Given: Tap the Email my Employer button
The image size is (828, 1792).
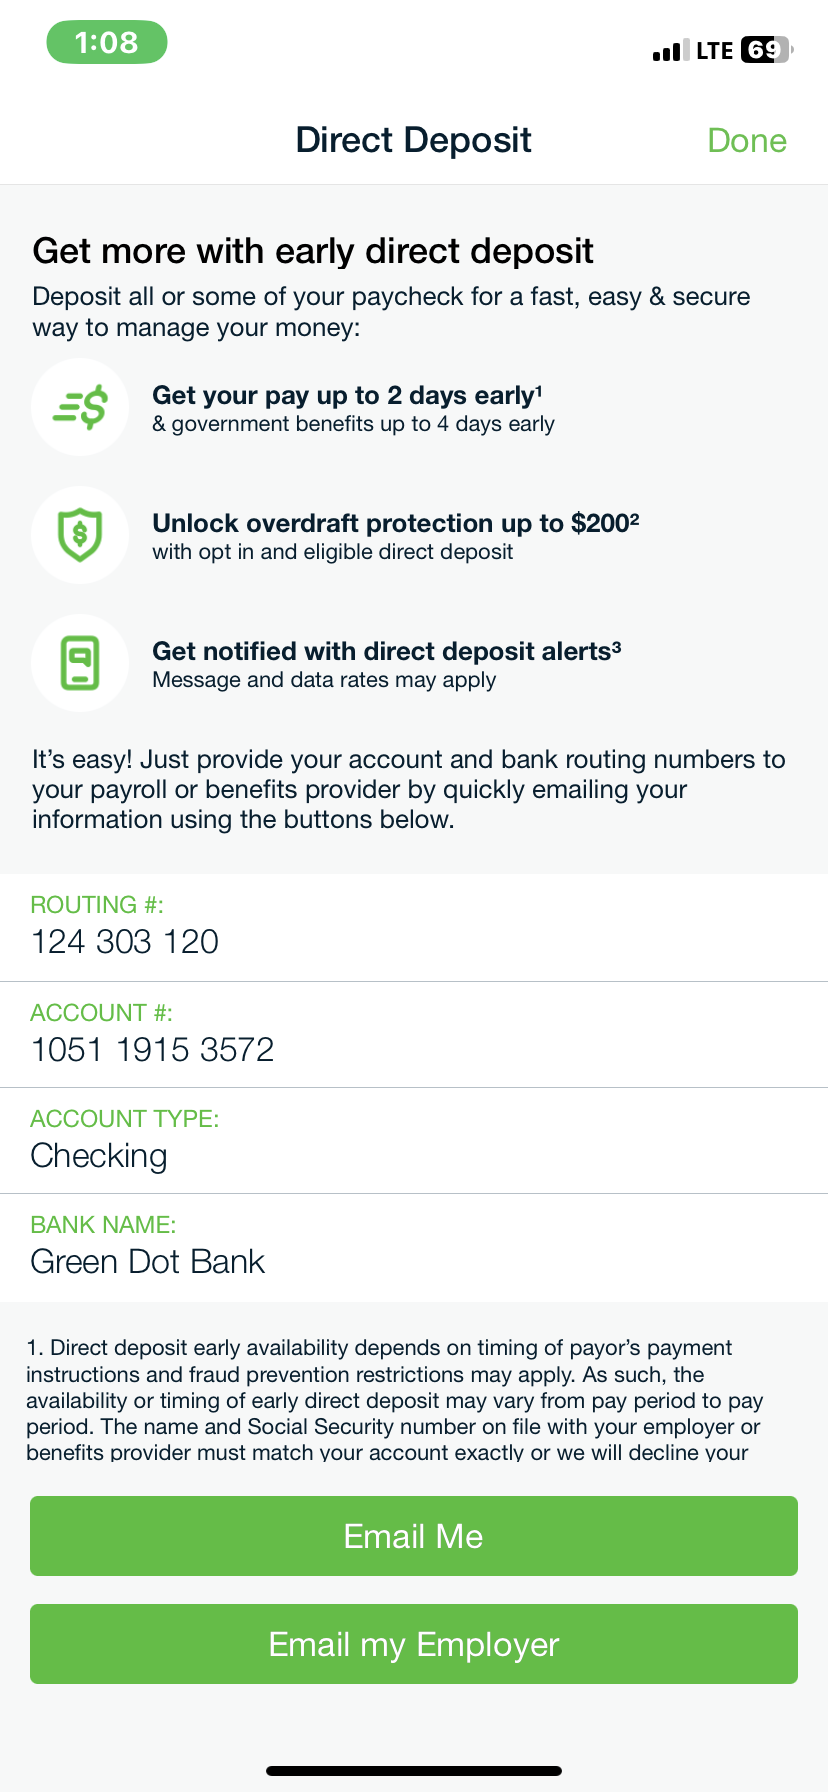Looking at the screenshot, I should tap(414, 1644).
